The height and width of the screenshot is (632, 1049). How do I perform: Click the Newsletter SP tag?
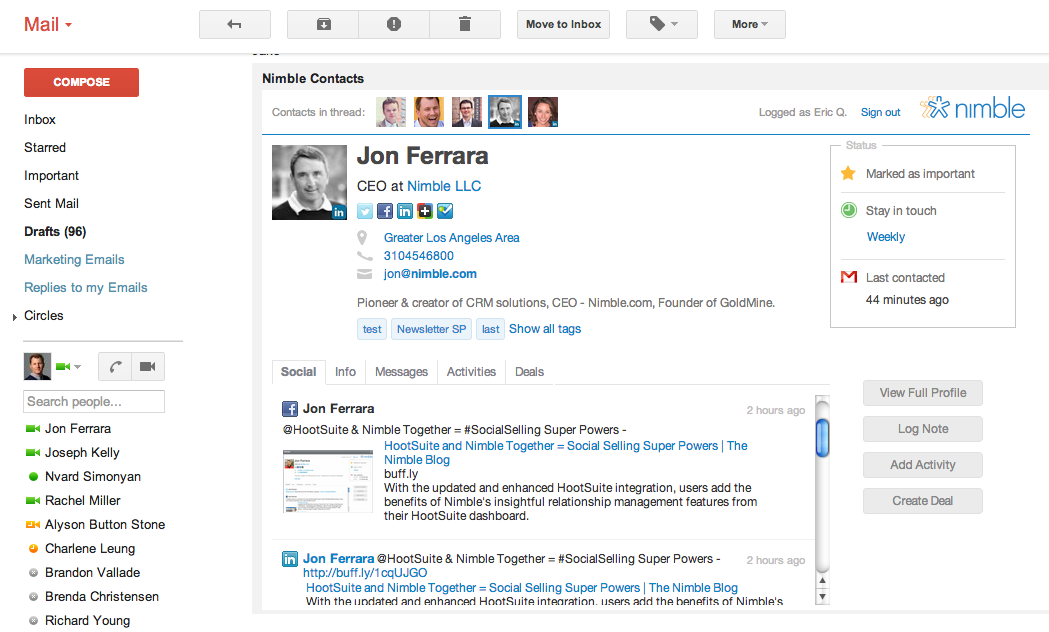432,329
